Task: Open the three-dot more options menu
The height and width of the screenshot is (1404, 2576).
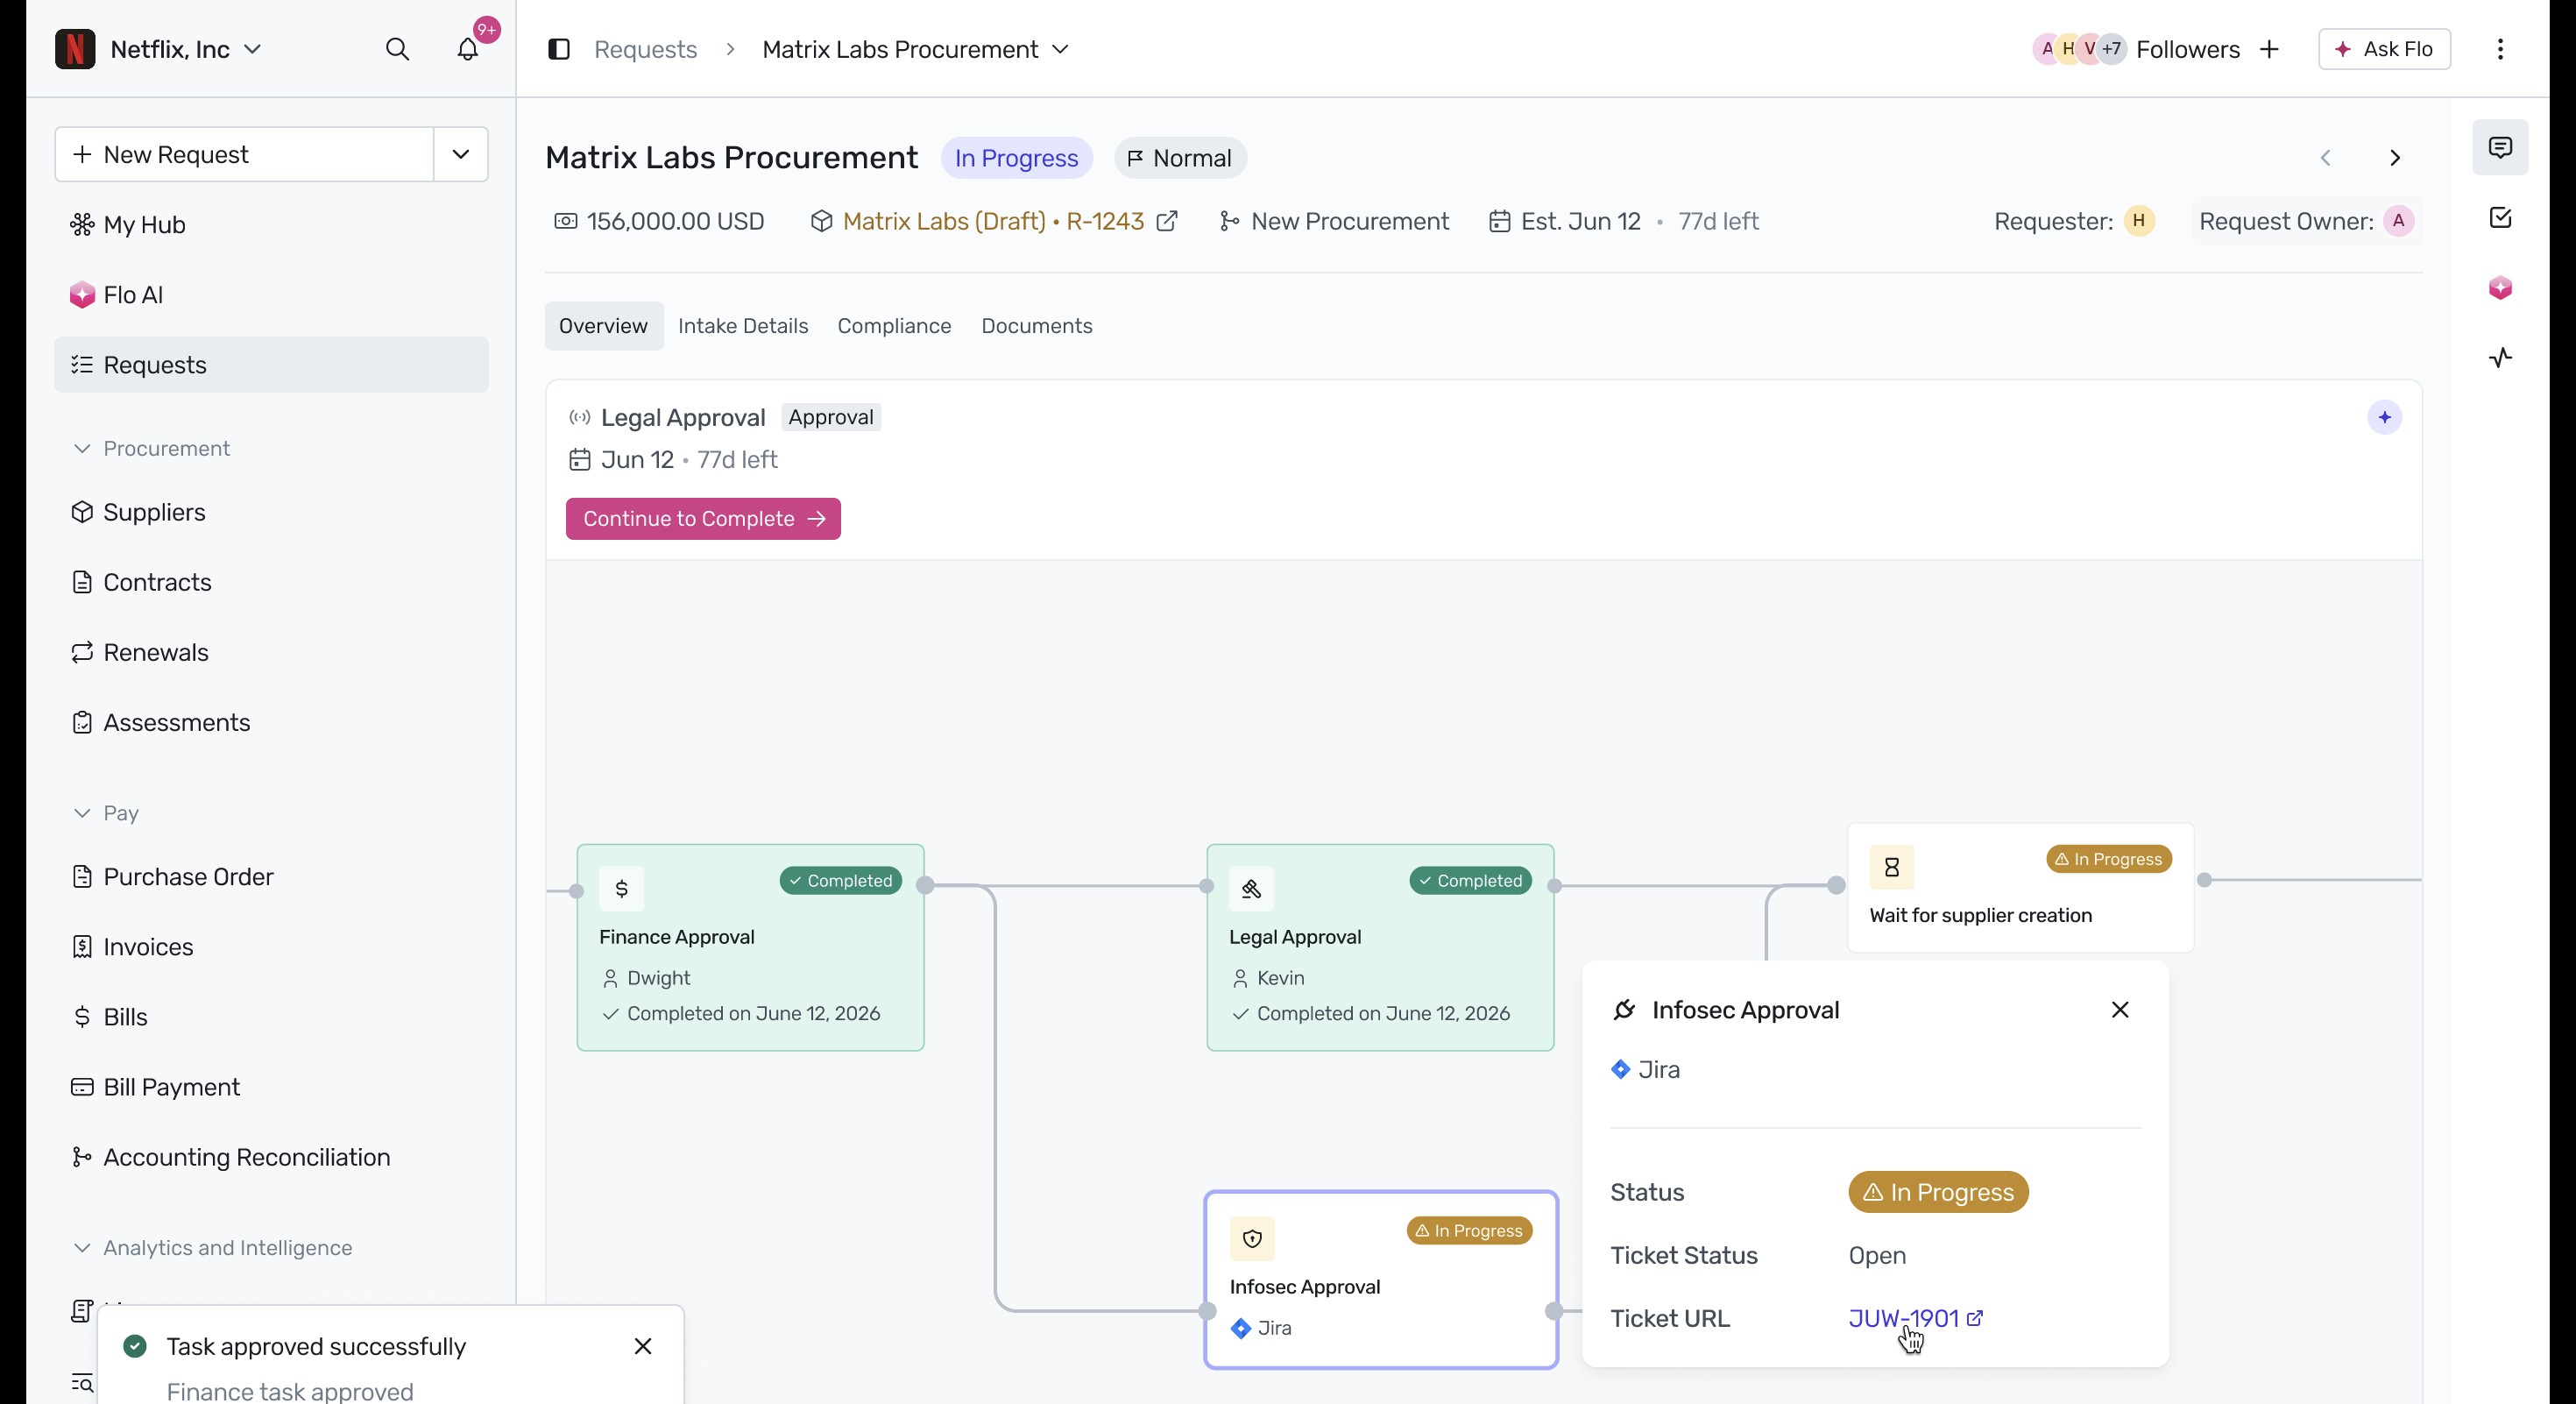Action: point(2500,49)
